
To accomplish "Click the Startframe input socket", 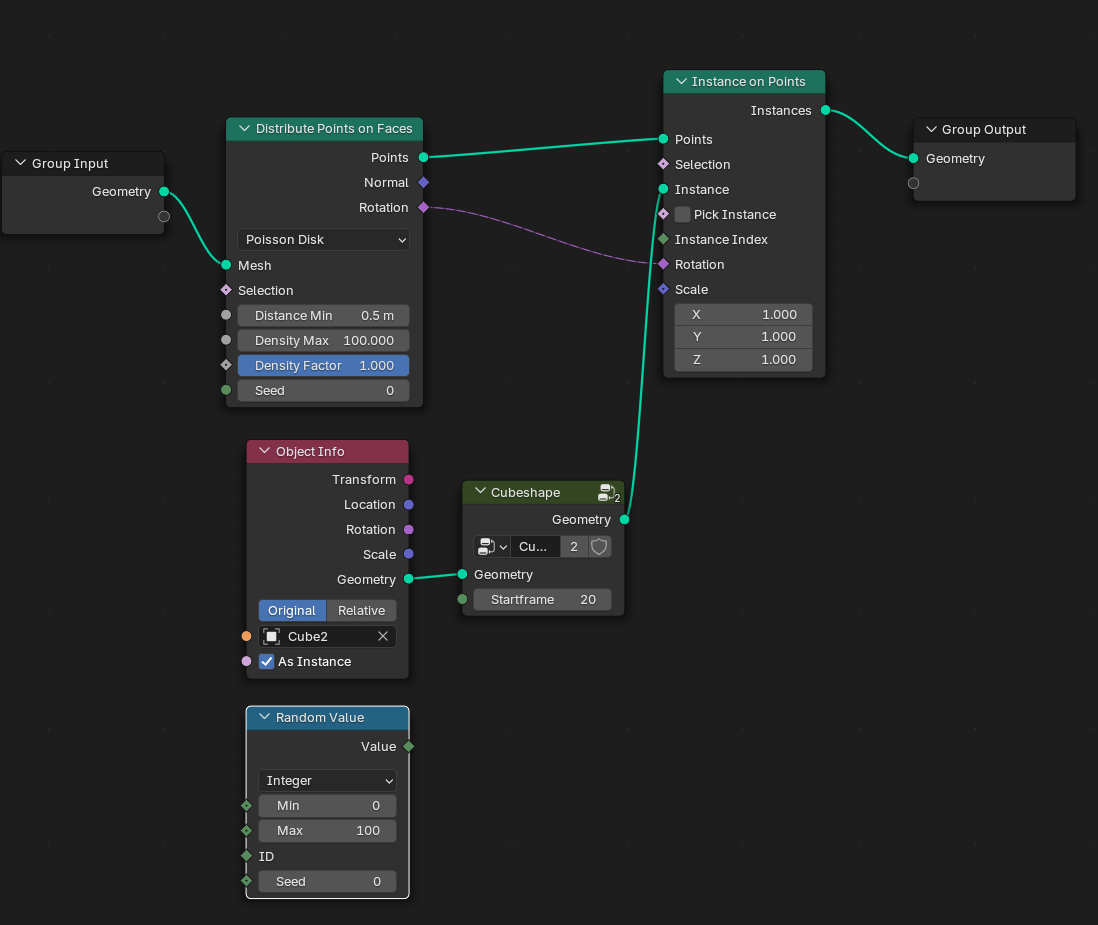I will click(x=462, y=599).
